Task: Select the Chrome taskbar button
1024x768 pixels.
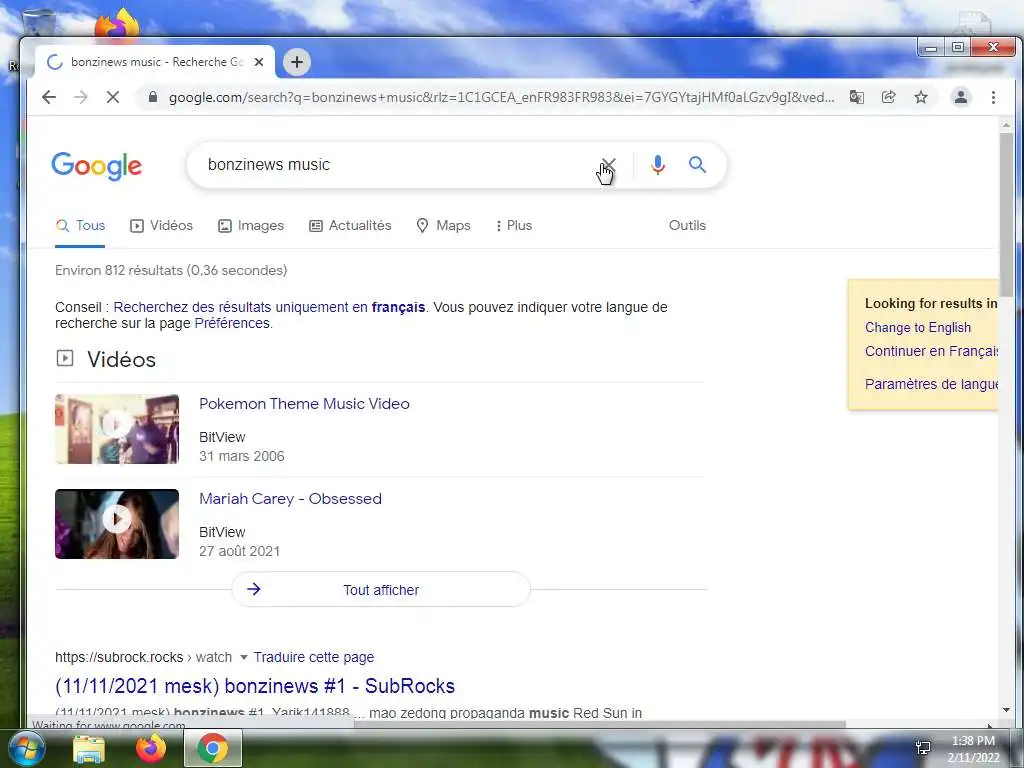Action: point(213,748)
